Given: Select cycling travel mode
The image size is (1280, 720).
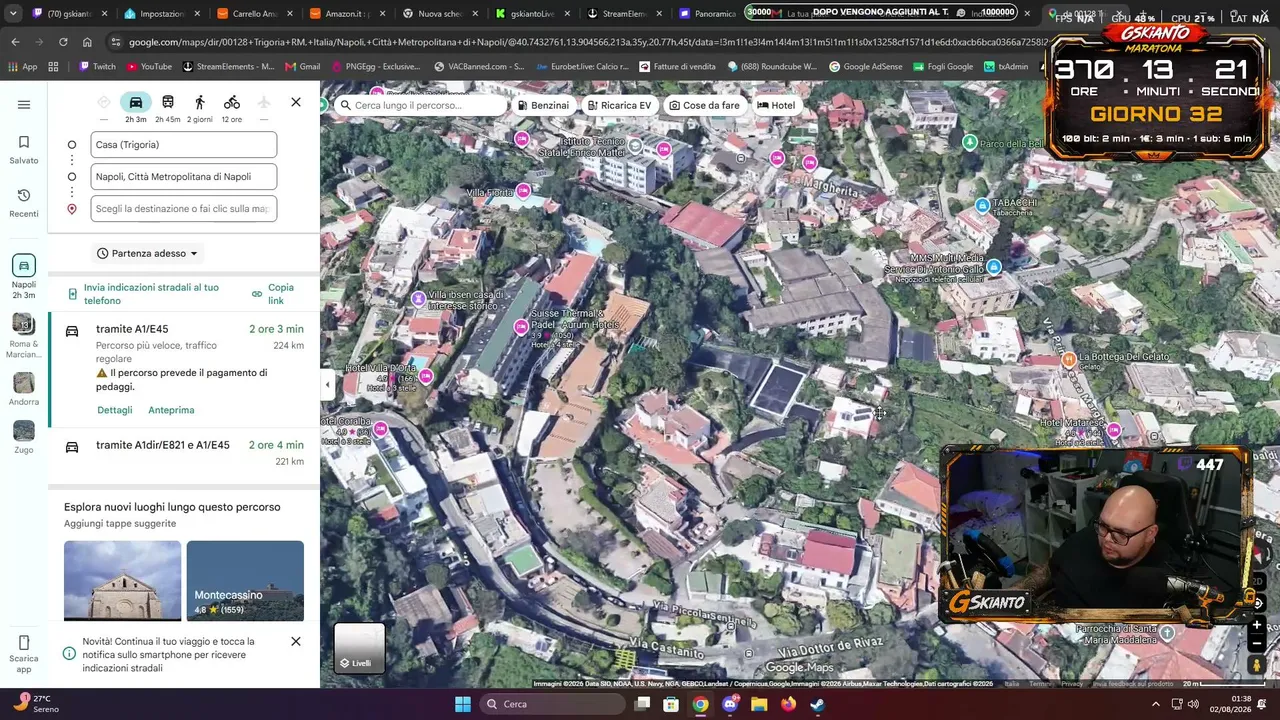Looking at the screenshot, I should tap(232, 102).
